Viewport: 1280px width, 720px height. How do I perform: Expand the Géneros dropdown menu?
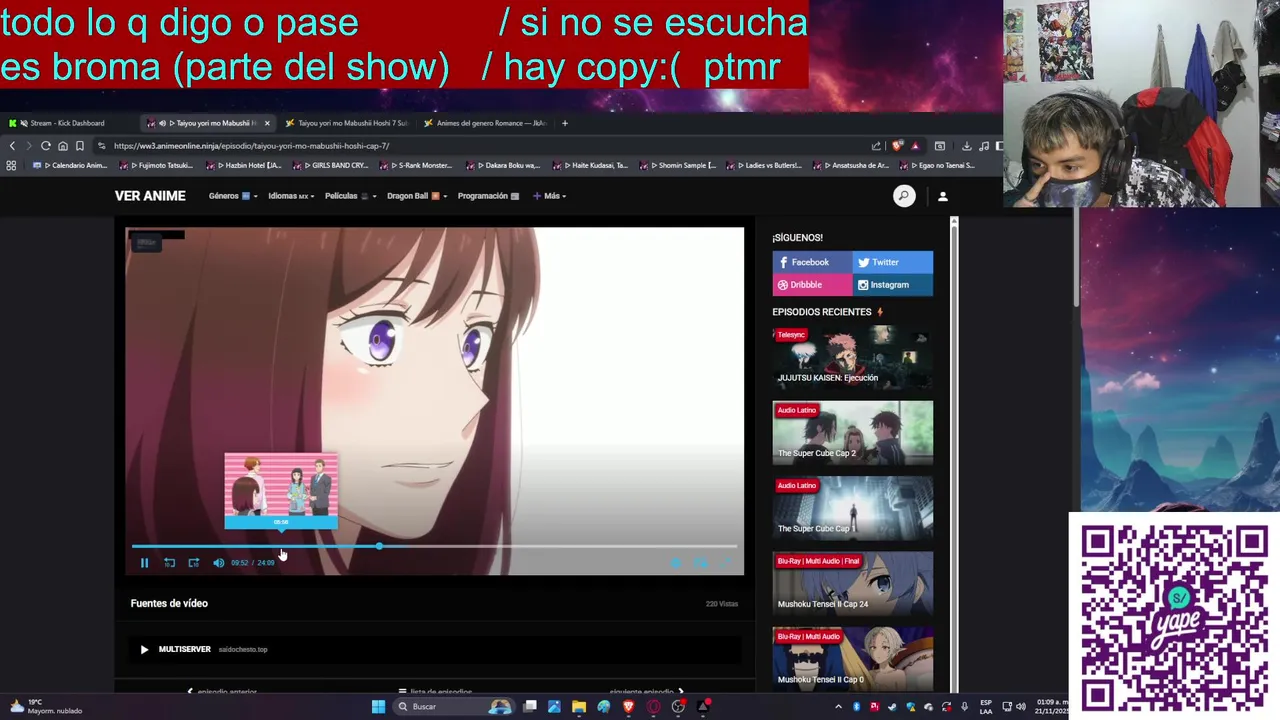[x=233, y=196]
